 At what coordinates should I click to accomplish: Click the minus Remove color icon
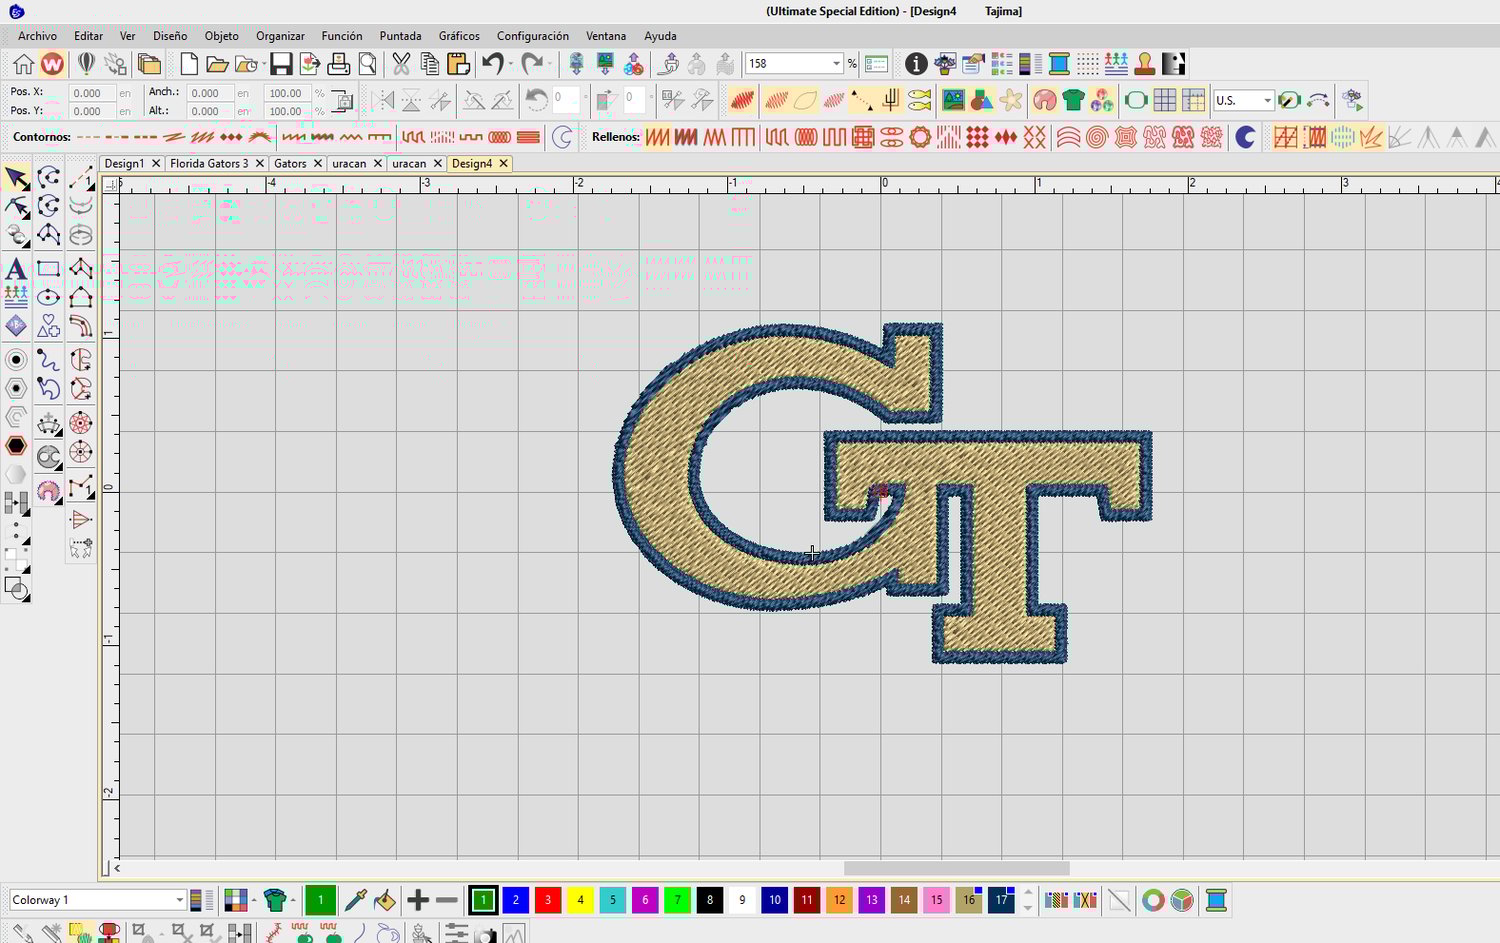(x=447, y=900)
